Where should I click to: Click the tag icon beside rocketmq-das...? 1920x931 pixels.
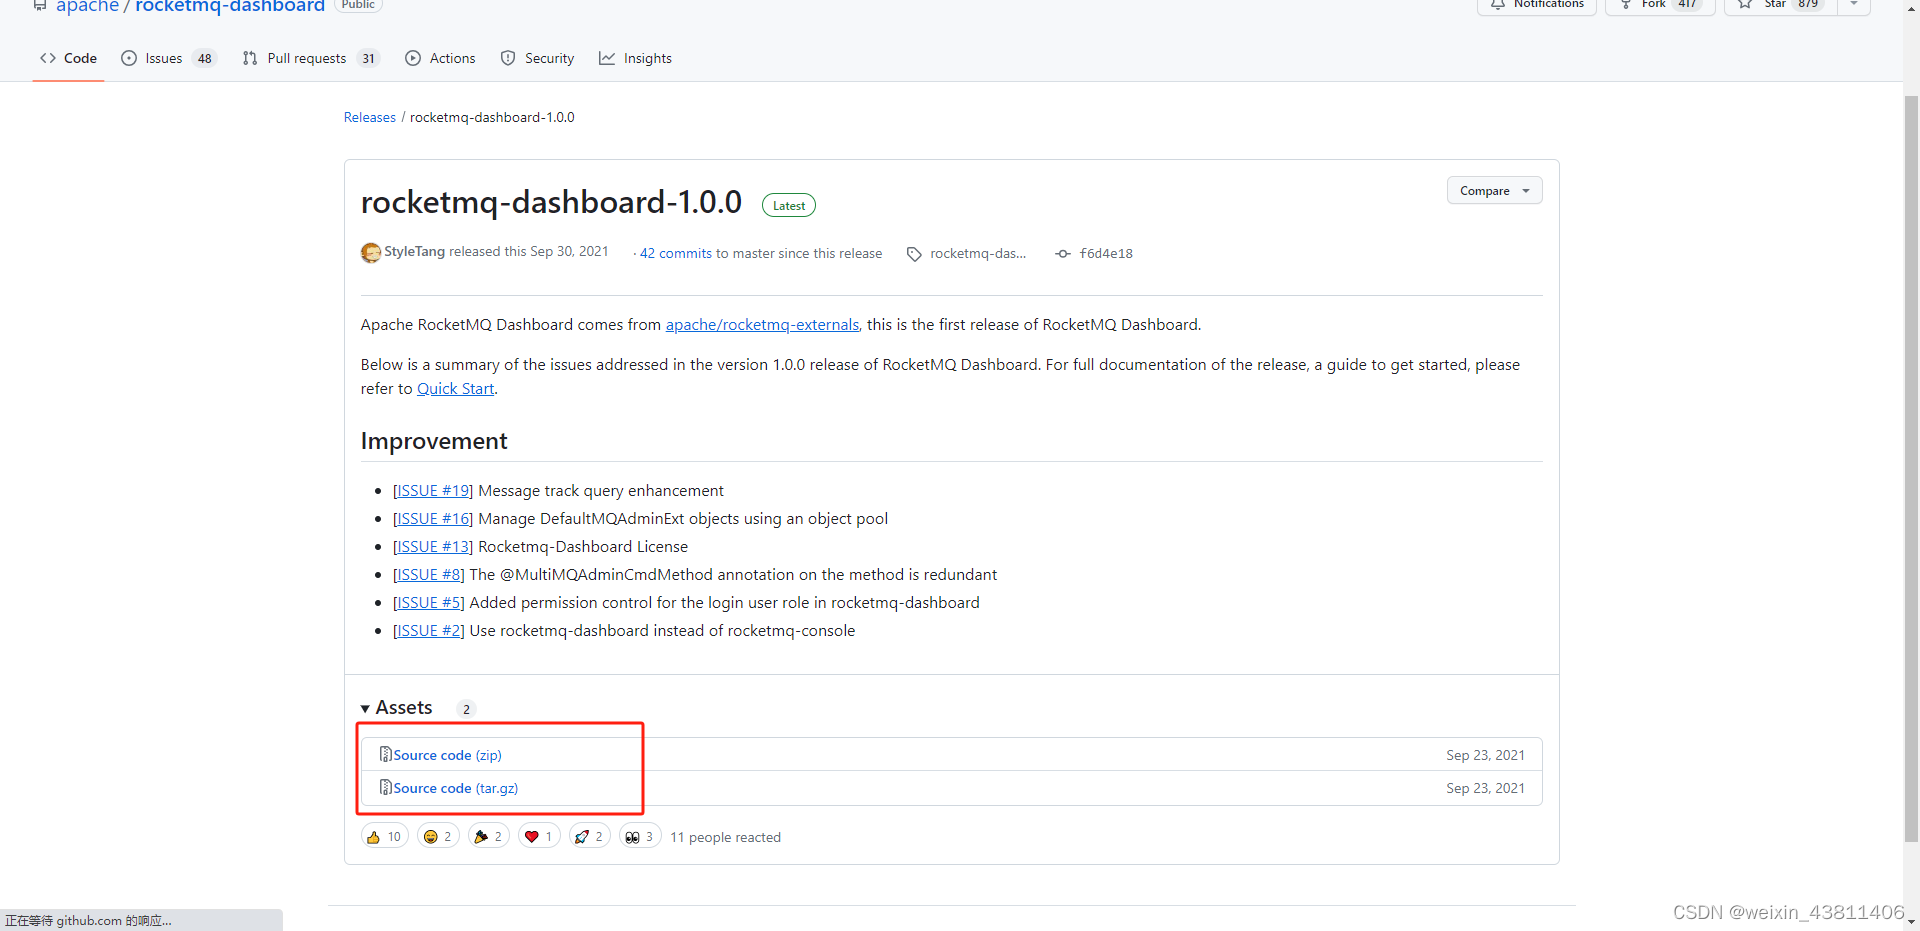(914, 254)
